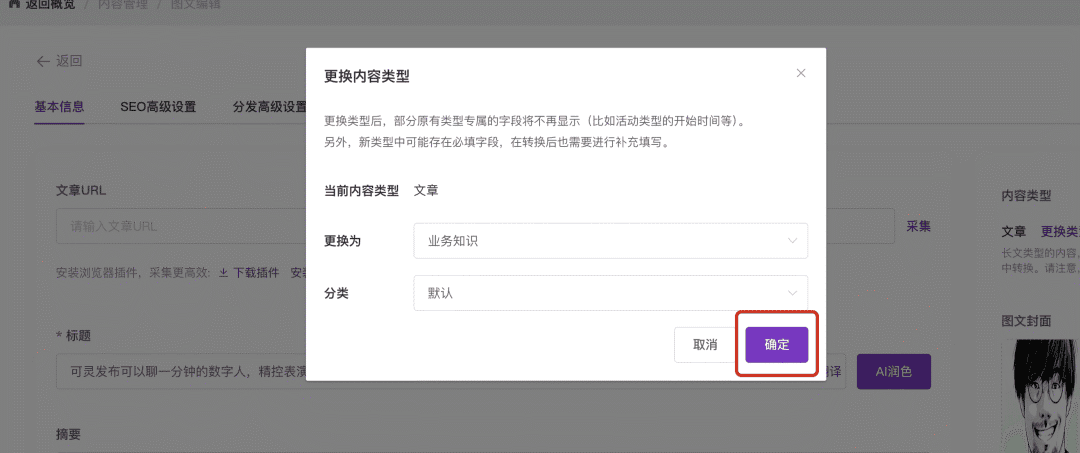
Task: Click the chevron arrow in 更换为 dropdown
Action: [x=793, y=241]
